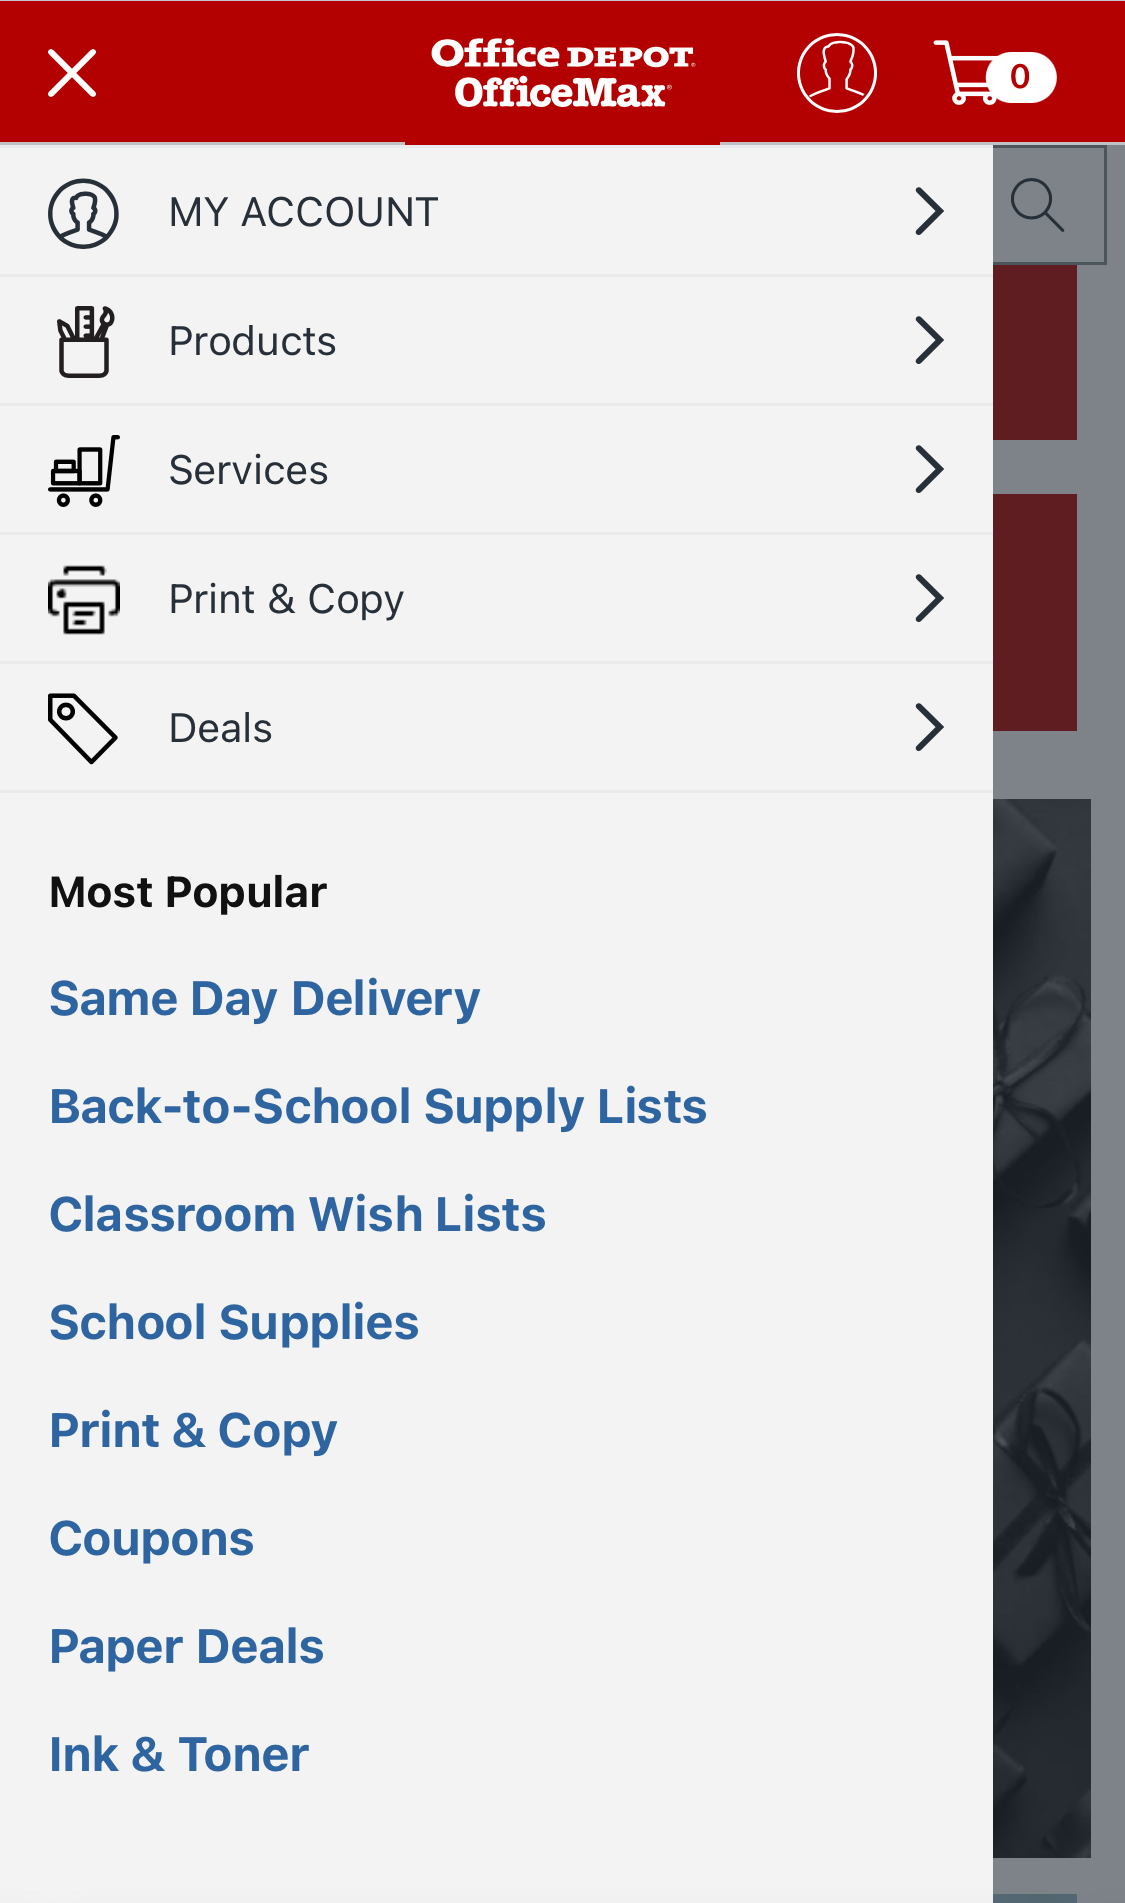Tap the Office Depot OfficeMax logo

click(x=562, y=72)
